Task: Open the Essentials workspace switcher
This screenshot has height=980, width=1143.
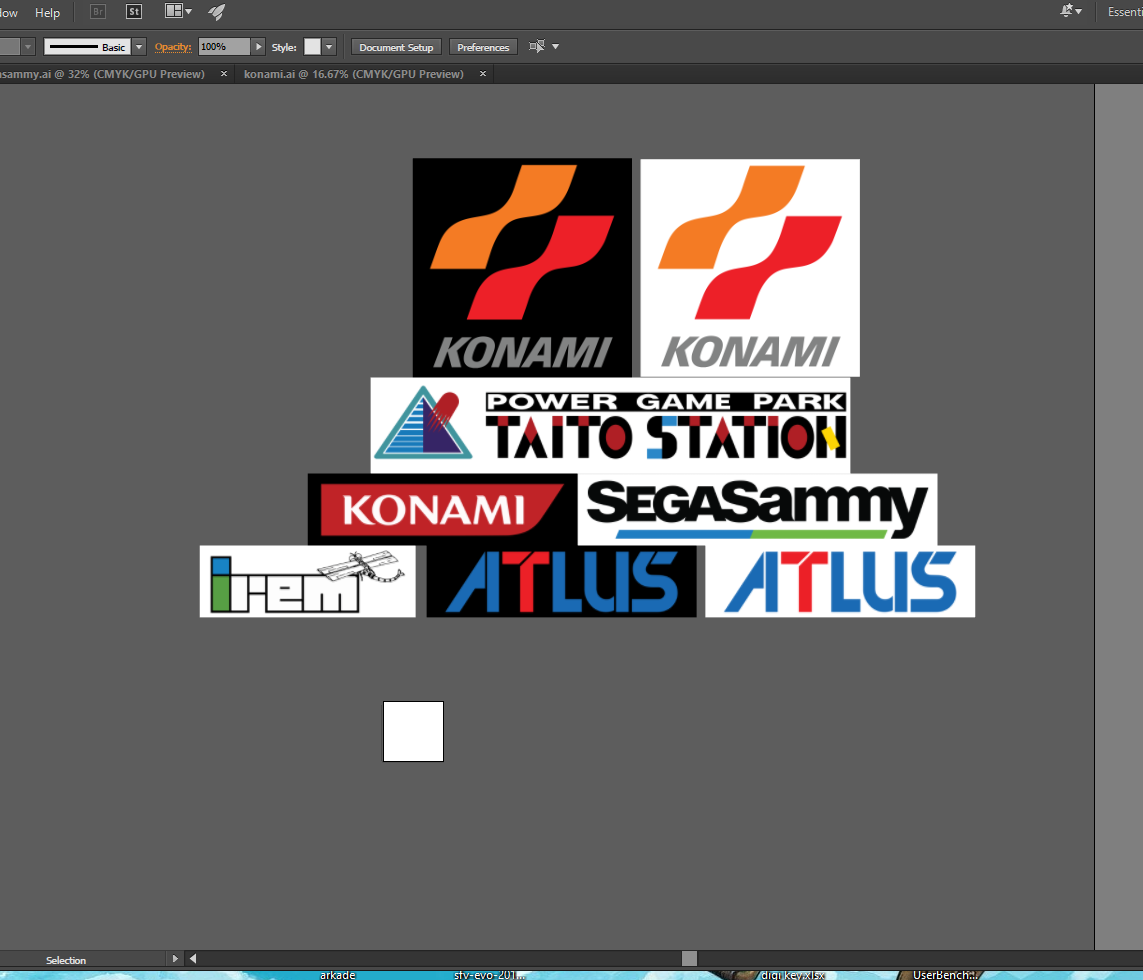Action: tap(1125, 12)
